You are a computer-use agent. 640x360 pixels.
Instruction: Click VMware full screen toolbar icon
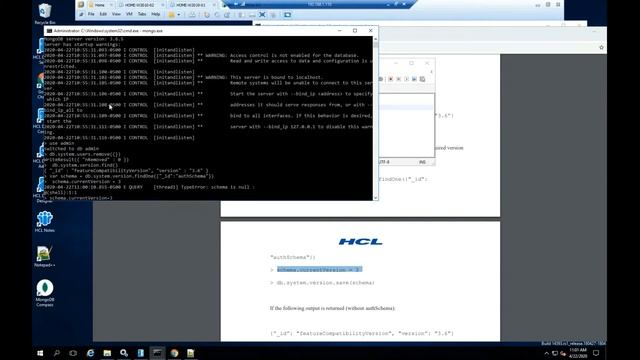coord(262,15)
